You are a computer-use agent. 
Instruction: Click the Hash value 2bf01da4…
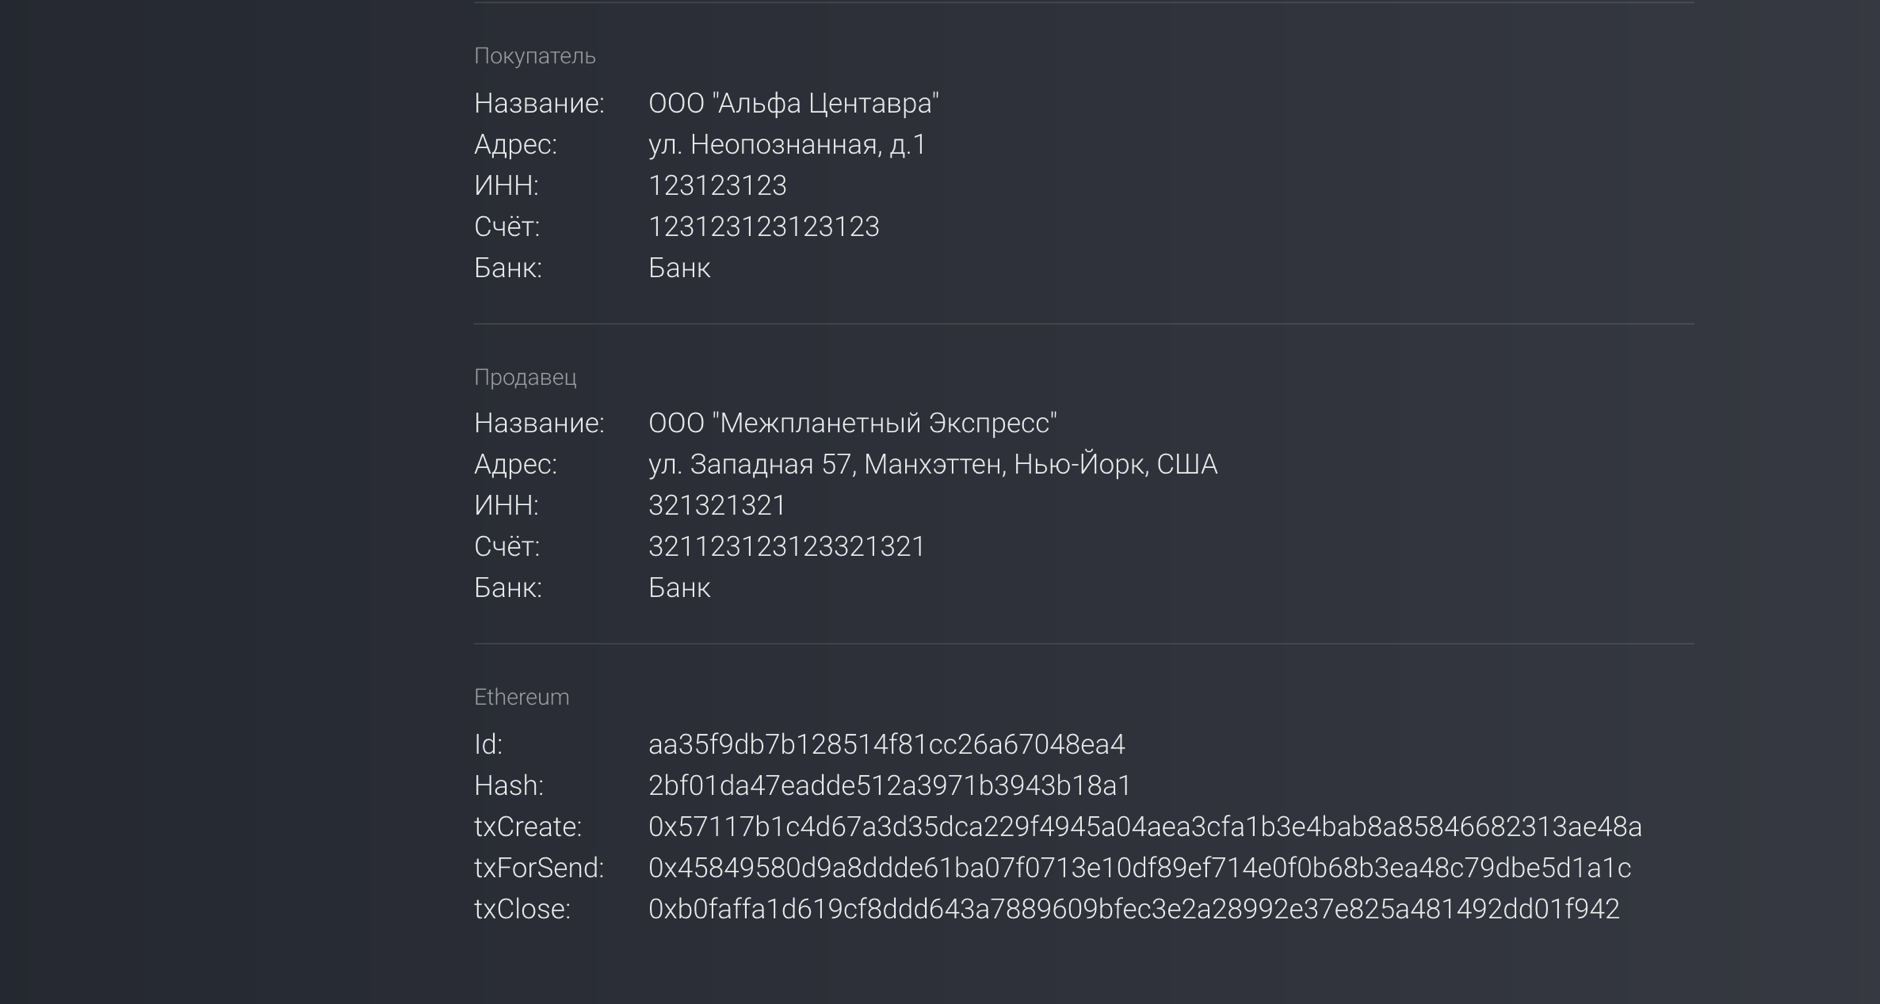tap(889, 786)
